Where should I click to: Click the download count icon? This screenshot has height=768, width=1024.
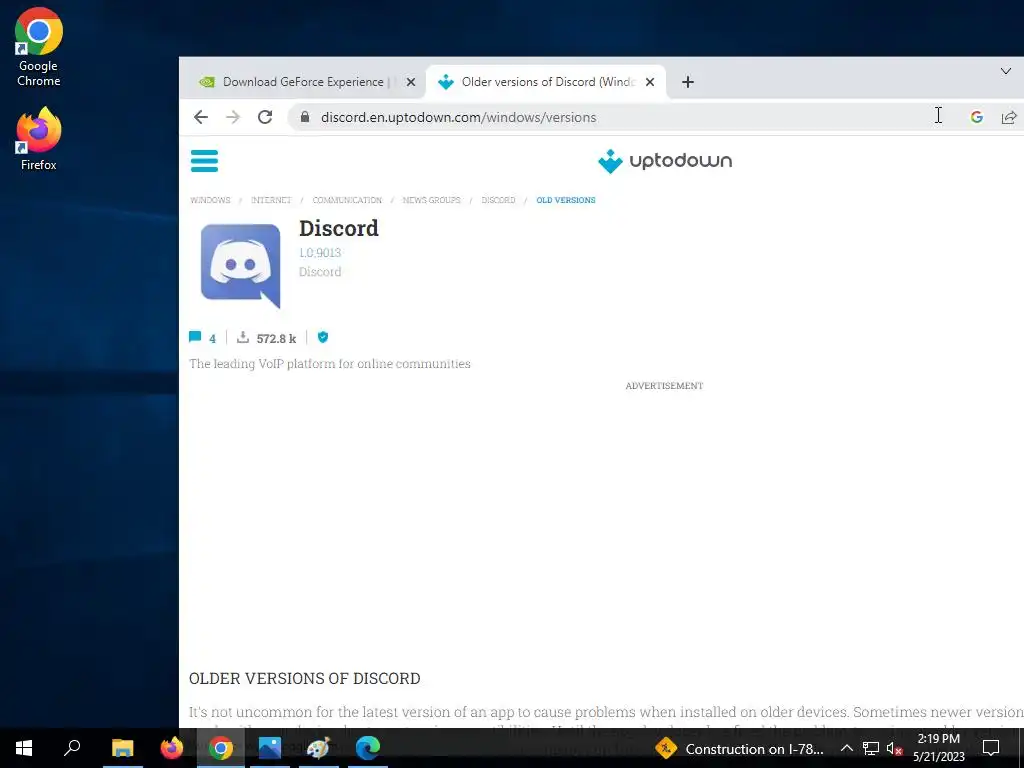click(x=243, y=337)
